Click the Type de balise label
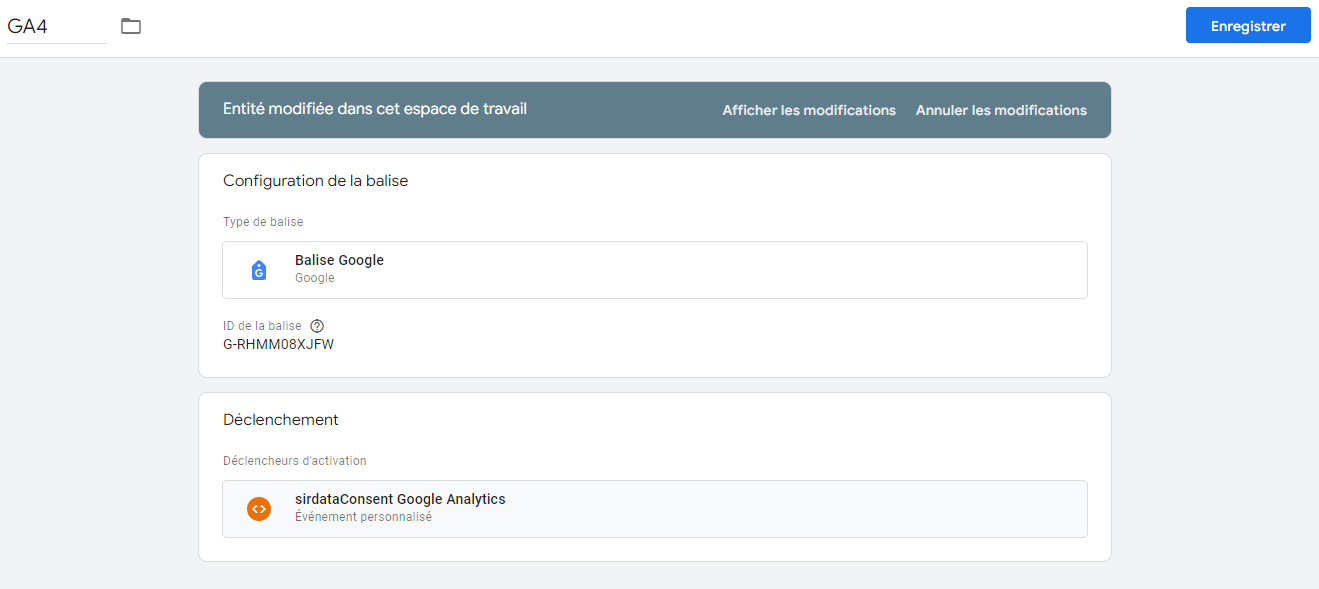The height and width of the screenshot is (589, 1319). click(263, 222)
